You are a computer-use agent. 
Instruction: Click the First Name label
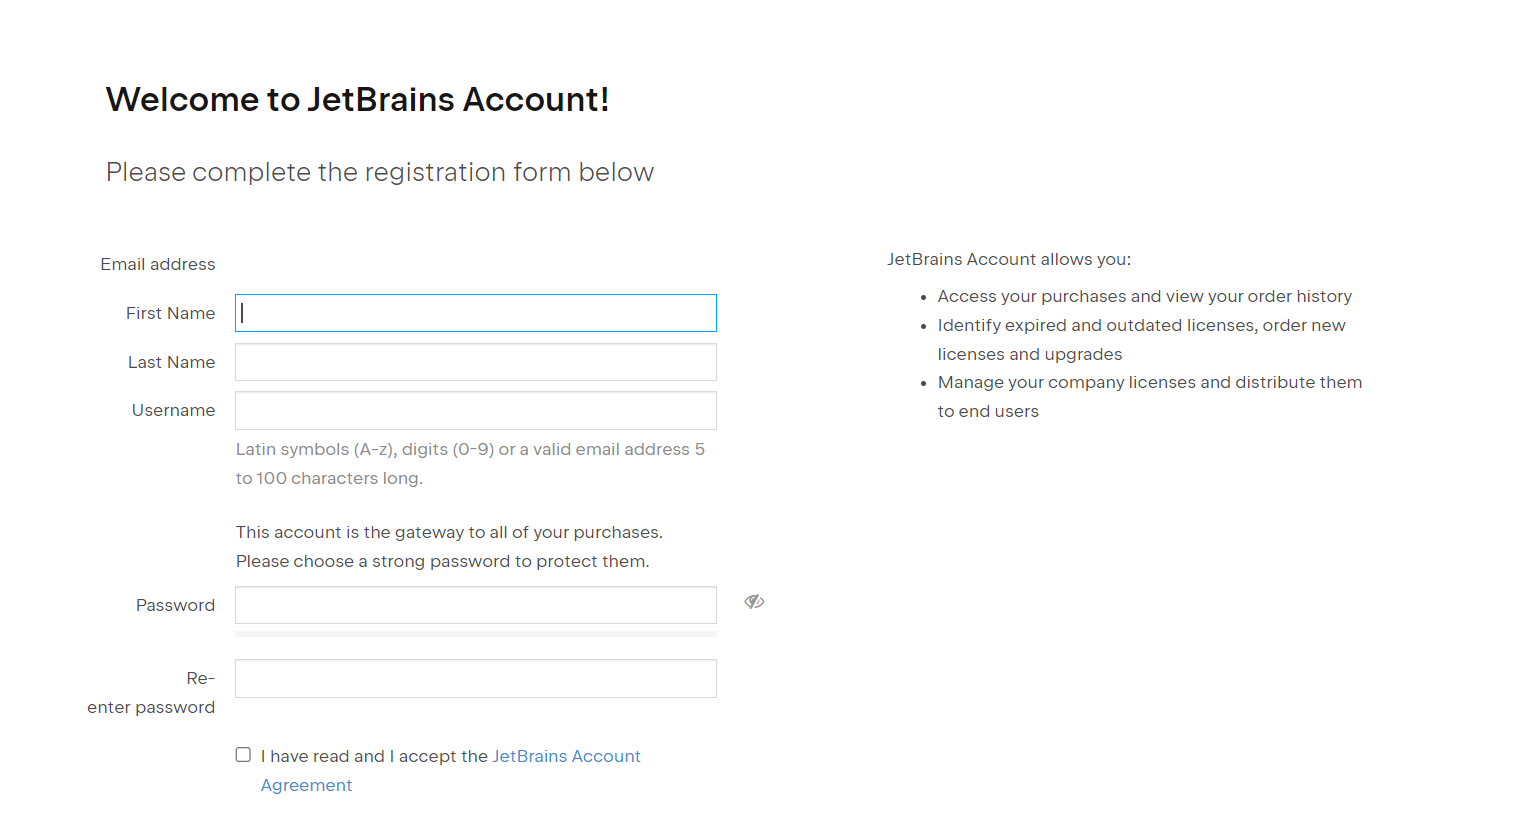click(170, 313)
